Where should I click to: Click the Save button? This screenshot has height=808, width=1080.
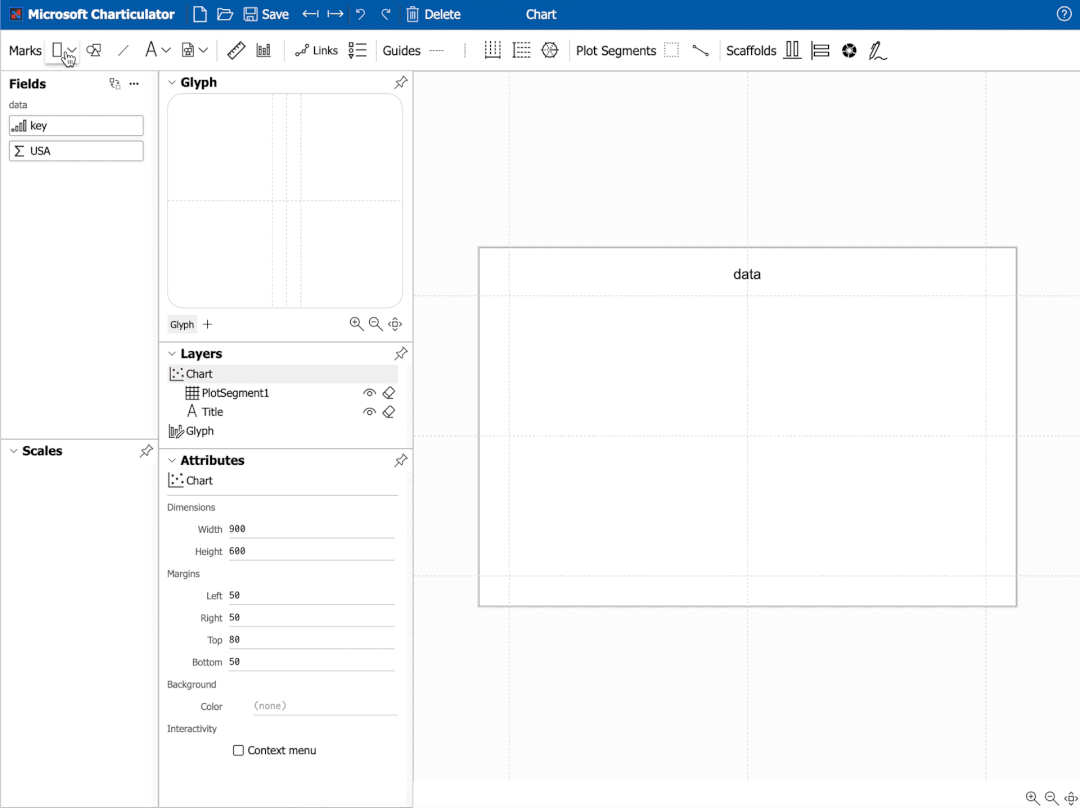tap(267, 14)
